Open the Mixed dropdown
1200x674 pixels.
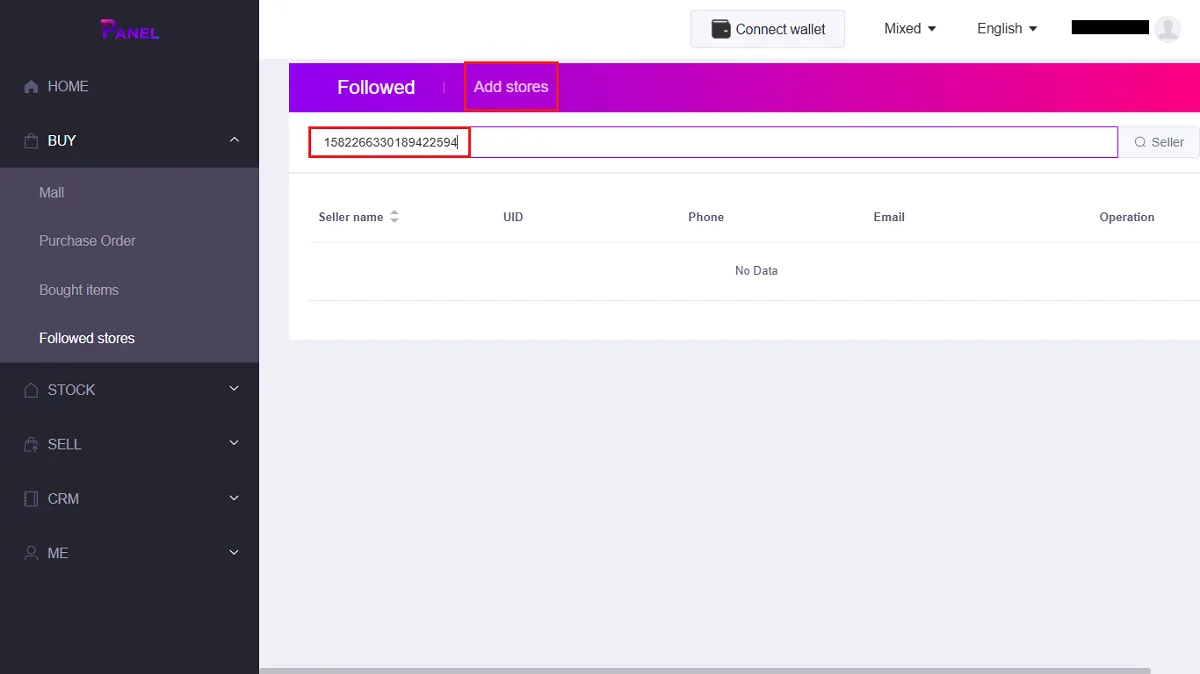click(908, 29)
